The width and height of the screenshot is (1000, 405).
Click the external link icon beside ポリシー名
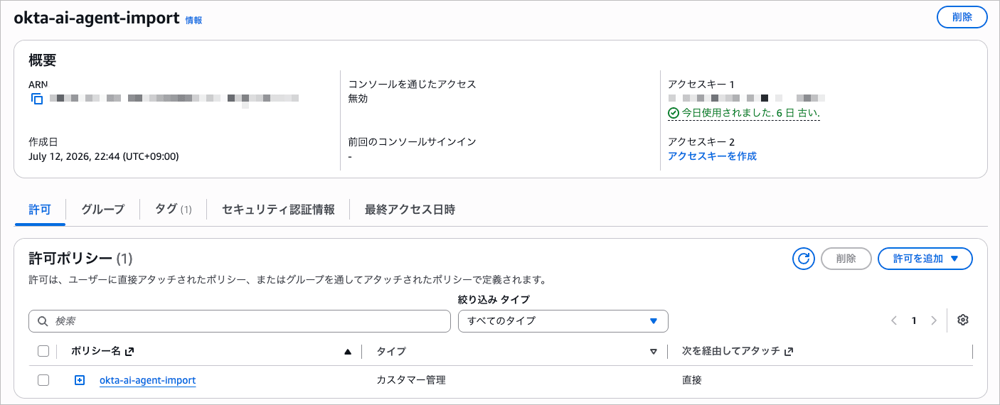[x=129, y=351]
